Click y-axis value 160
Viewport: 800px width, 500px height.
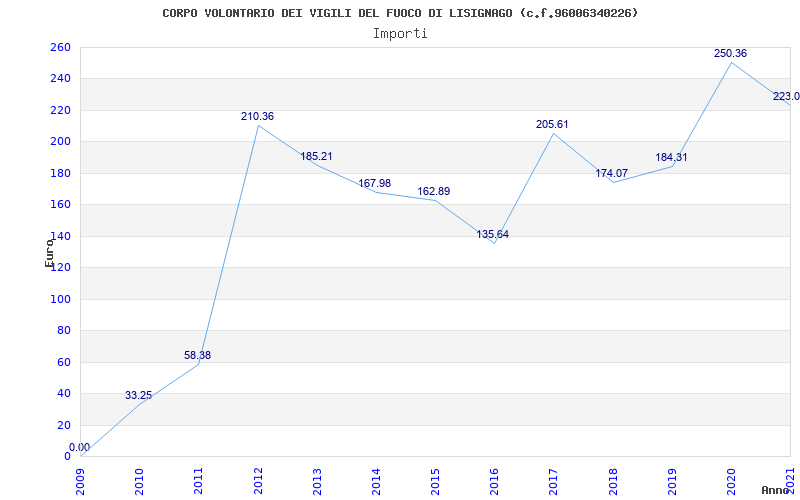(x=60, y=205)
